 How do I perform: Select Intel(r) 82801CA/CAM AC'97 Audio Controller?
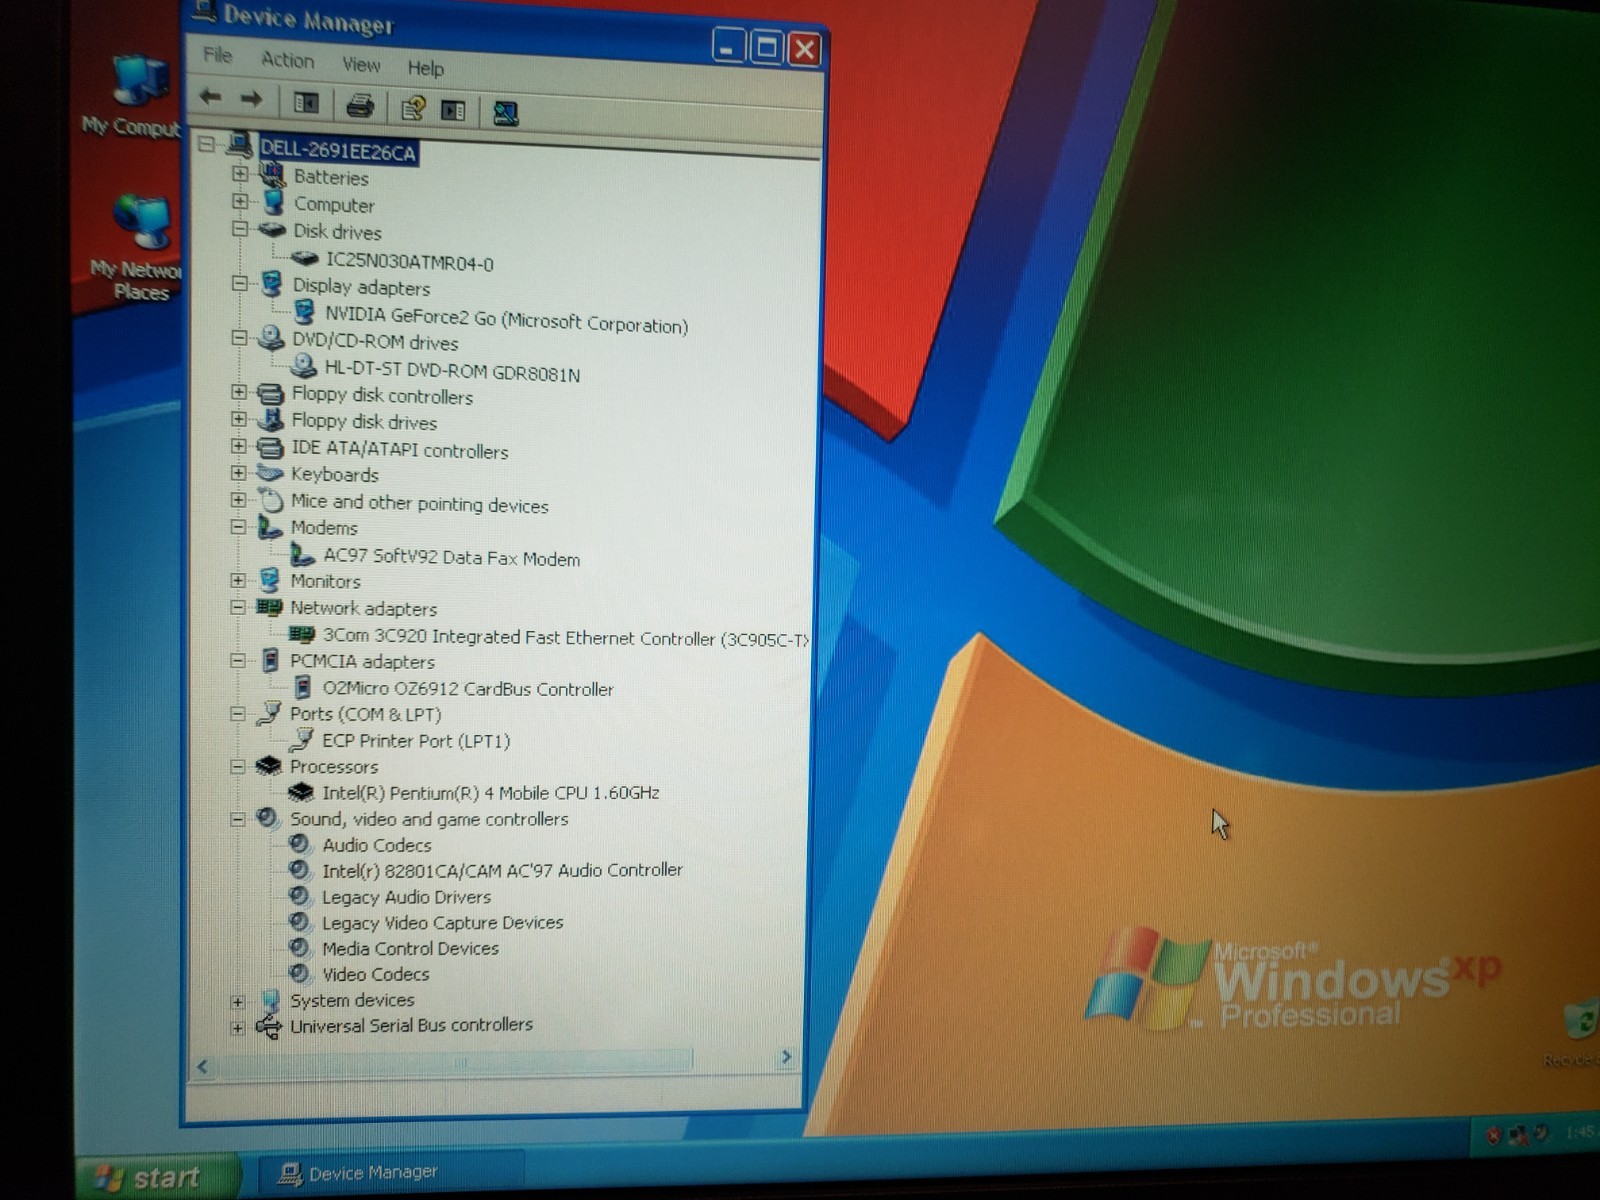(502, 870)
